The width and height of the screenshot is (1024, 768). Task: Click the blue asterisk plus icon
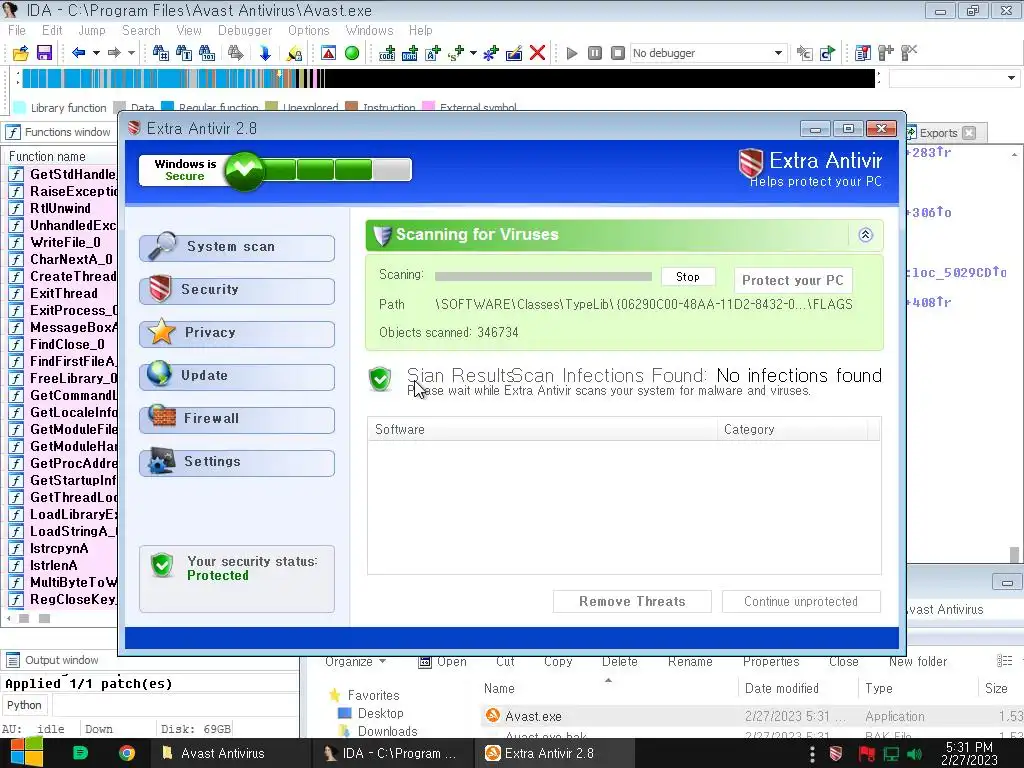[x=490, y=53]
